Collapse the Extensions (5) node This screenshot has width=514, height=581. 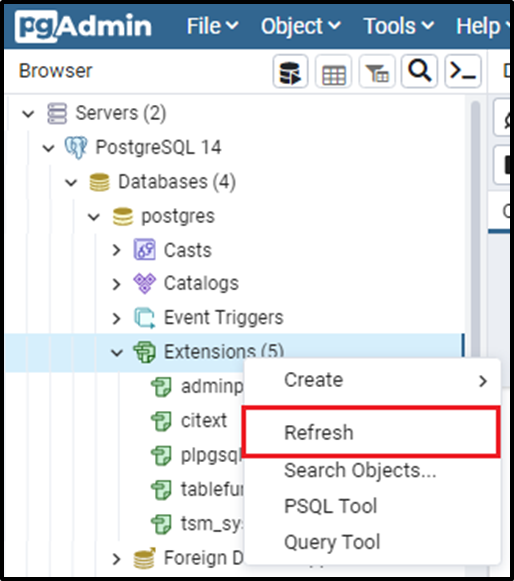point(117,352)
